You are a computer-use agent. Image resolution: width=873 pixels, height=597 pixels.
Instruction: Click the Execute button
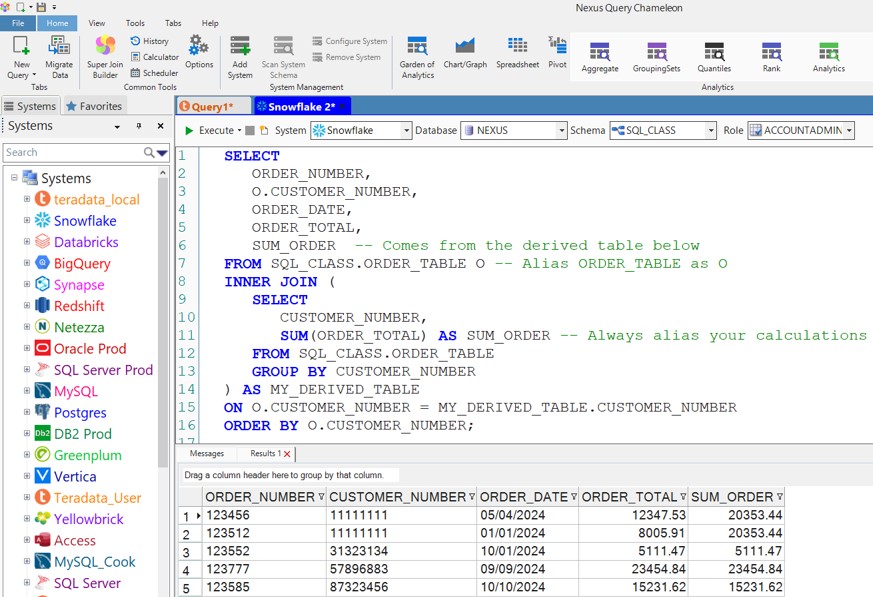point(209,131)
